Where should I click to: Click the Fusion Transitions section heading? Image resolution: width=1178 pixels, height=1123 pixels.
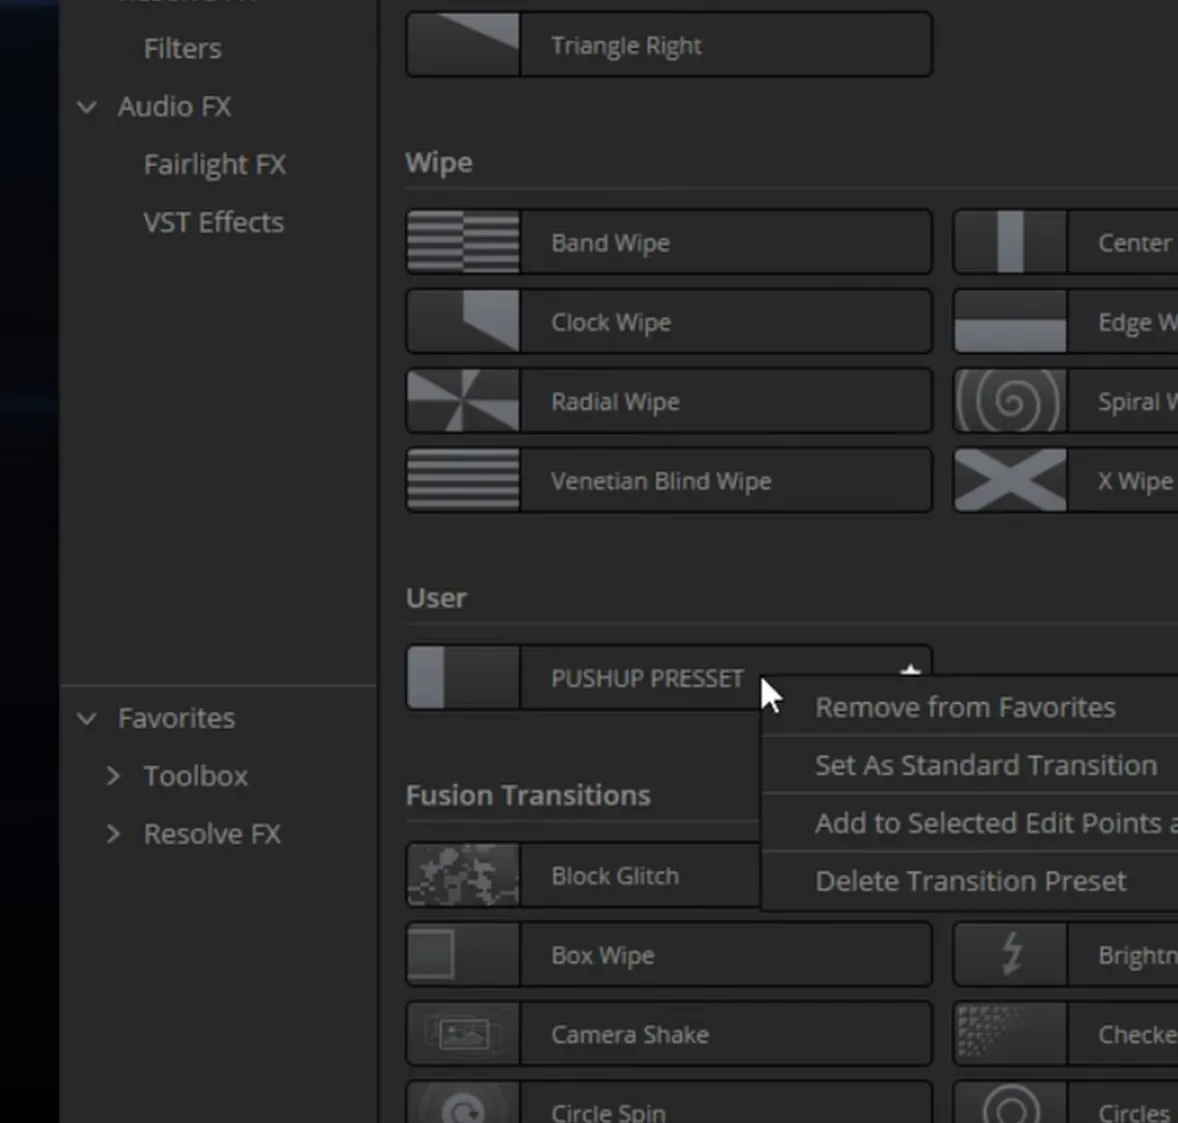click(x=528, y=795)
